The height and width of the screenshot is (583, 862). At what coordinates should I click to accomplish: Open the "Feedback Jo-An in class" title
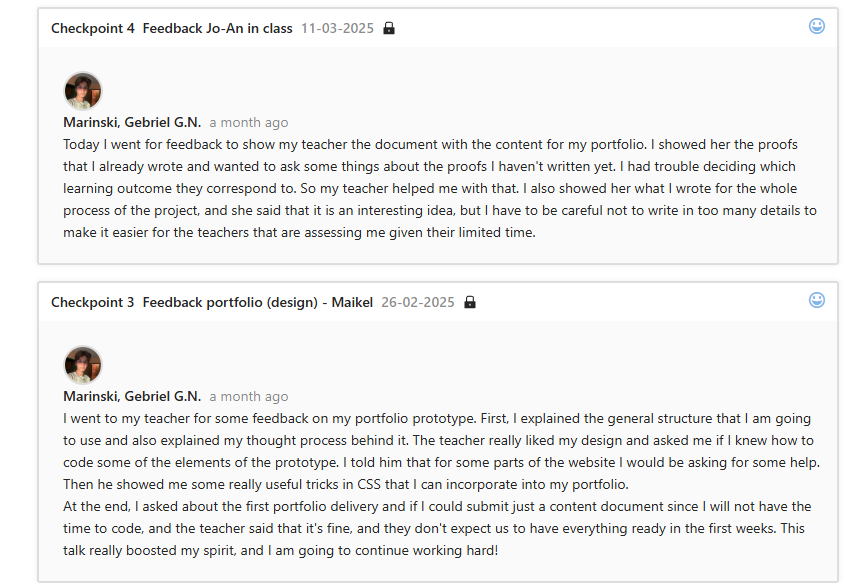point(217,28)
